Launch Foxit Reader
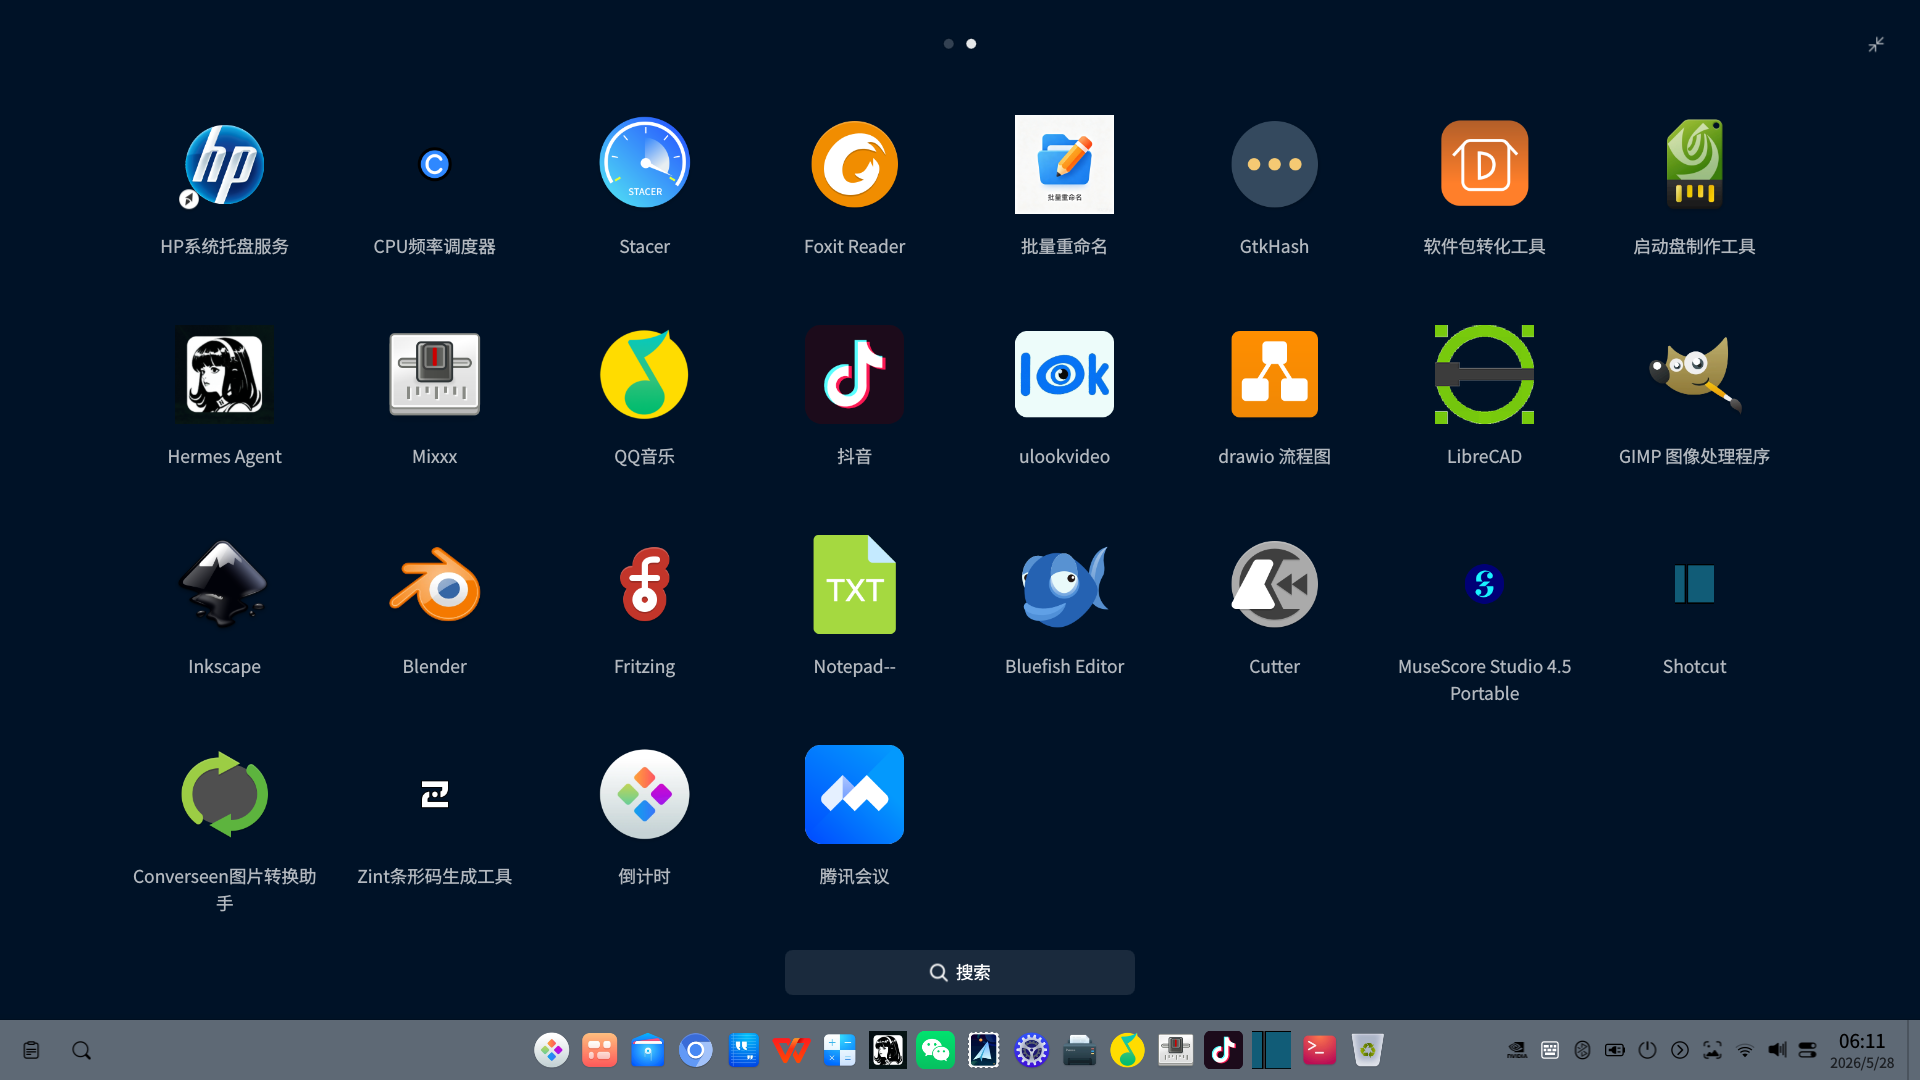This screenshot has width=1920, height=1080. pyautogui.click(x=854, y=165)
